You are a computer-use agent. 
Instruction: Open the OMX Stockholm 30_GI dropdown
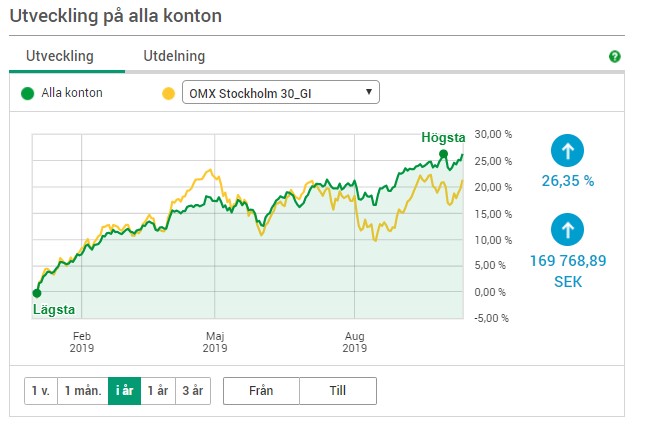[281, 92]
